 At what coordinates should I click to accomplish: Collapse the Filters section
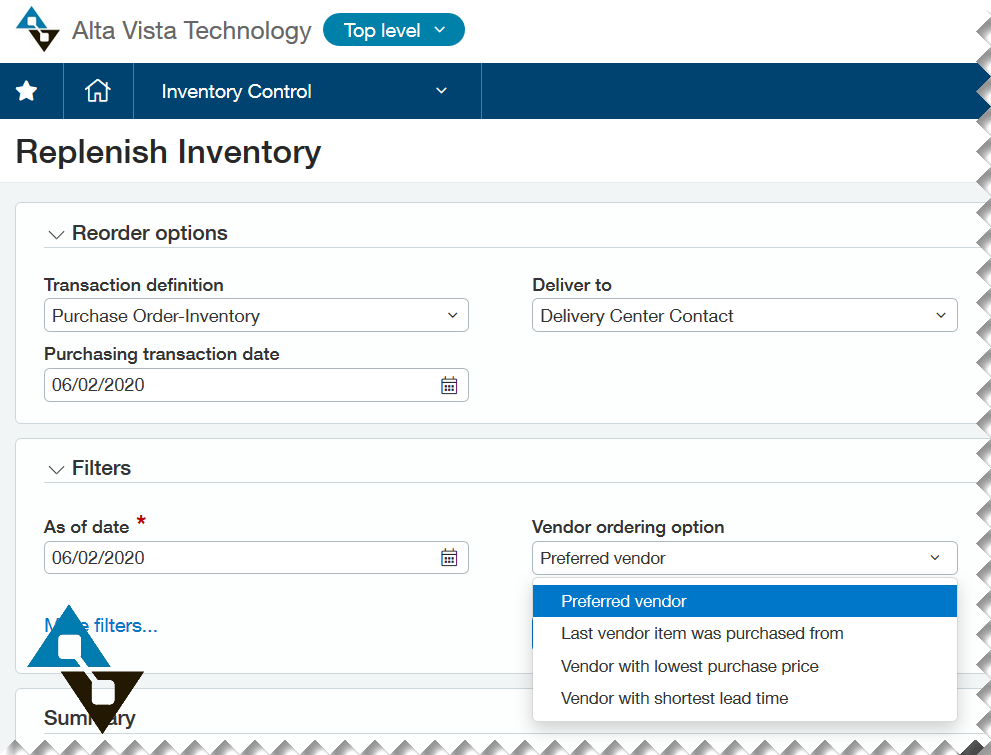tap(56, 469)
